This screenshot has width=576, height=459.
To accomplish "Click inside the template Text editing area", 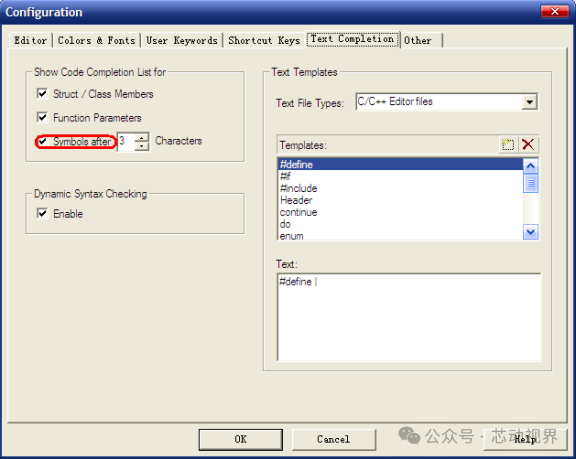I will click(409, 317).
